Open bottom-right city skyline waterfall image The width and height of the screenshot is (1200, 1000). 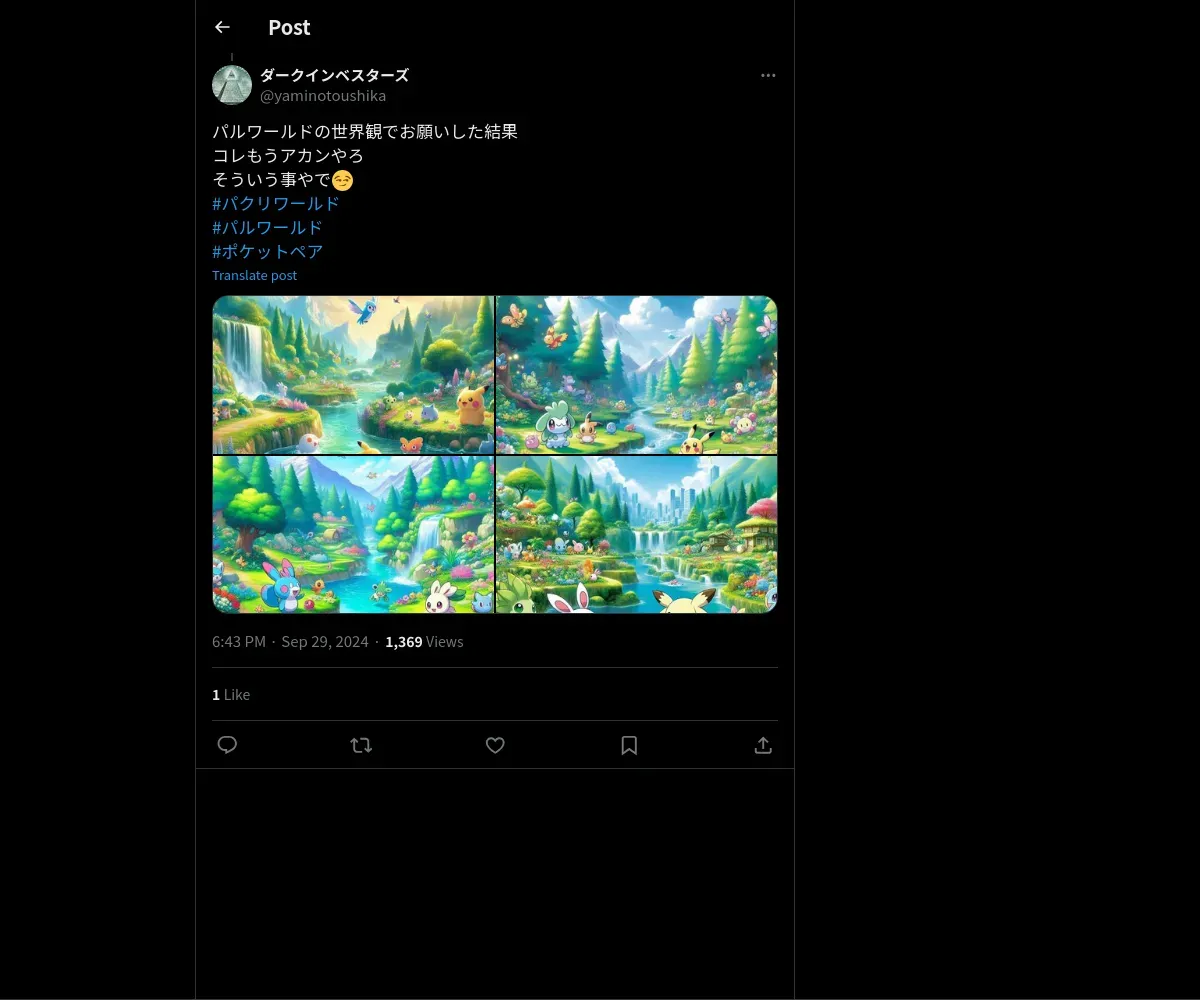pyautogui.click(x=637, y=534)
